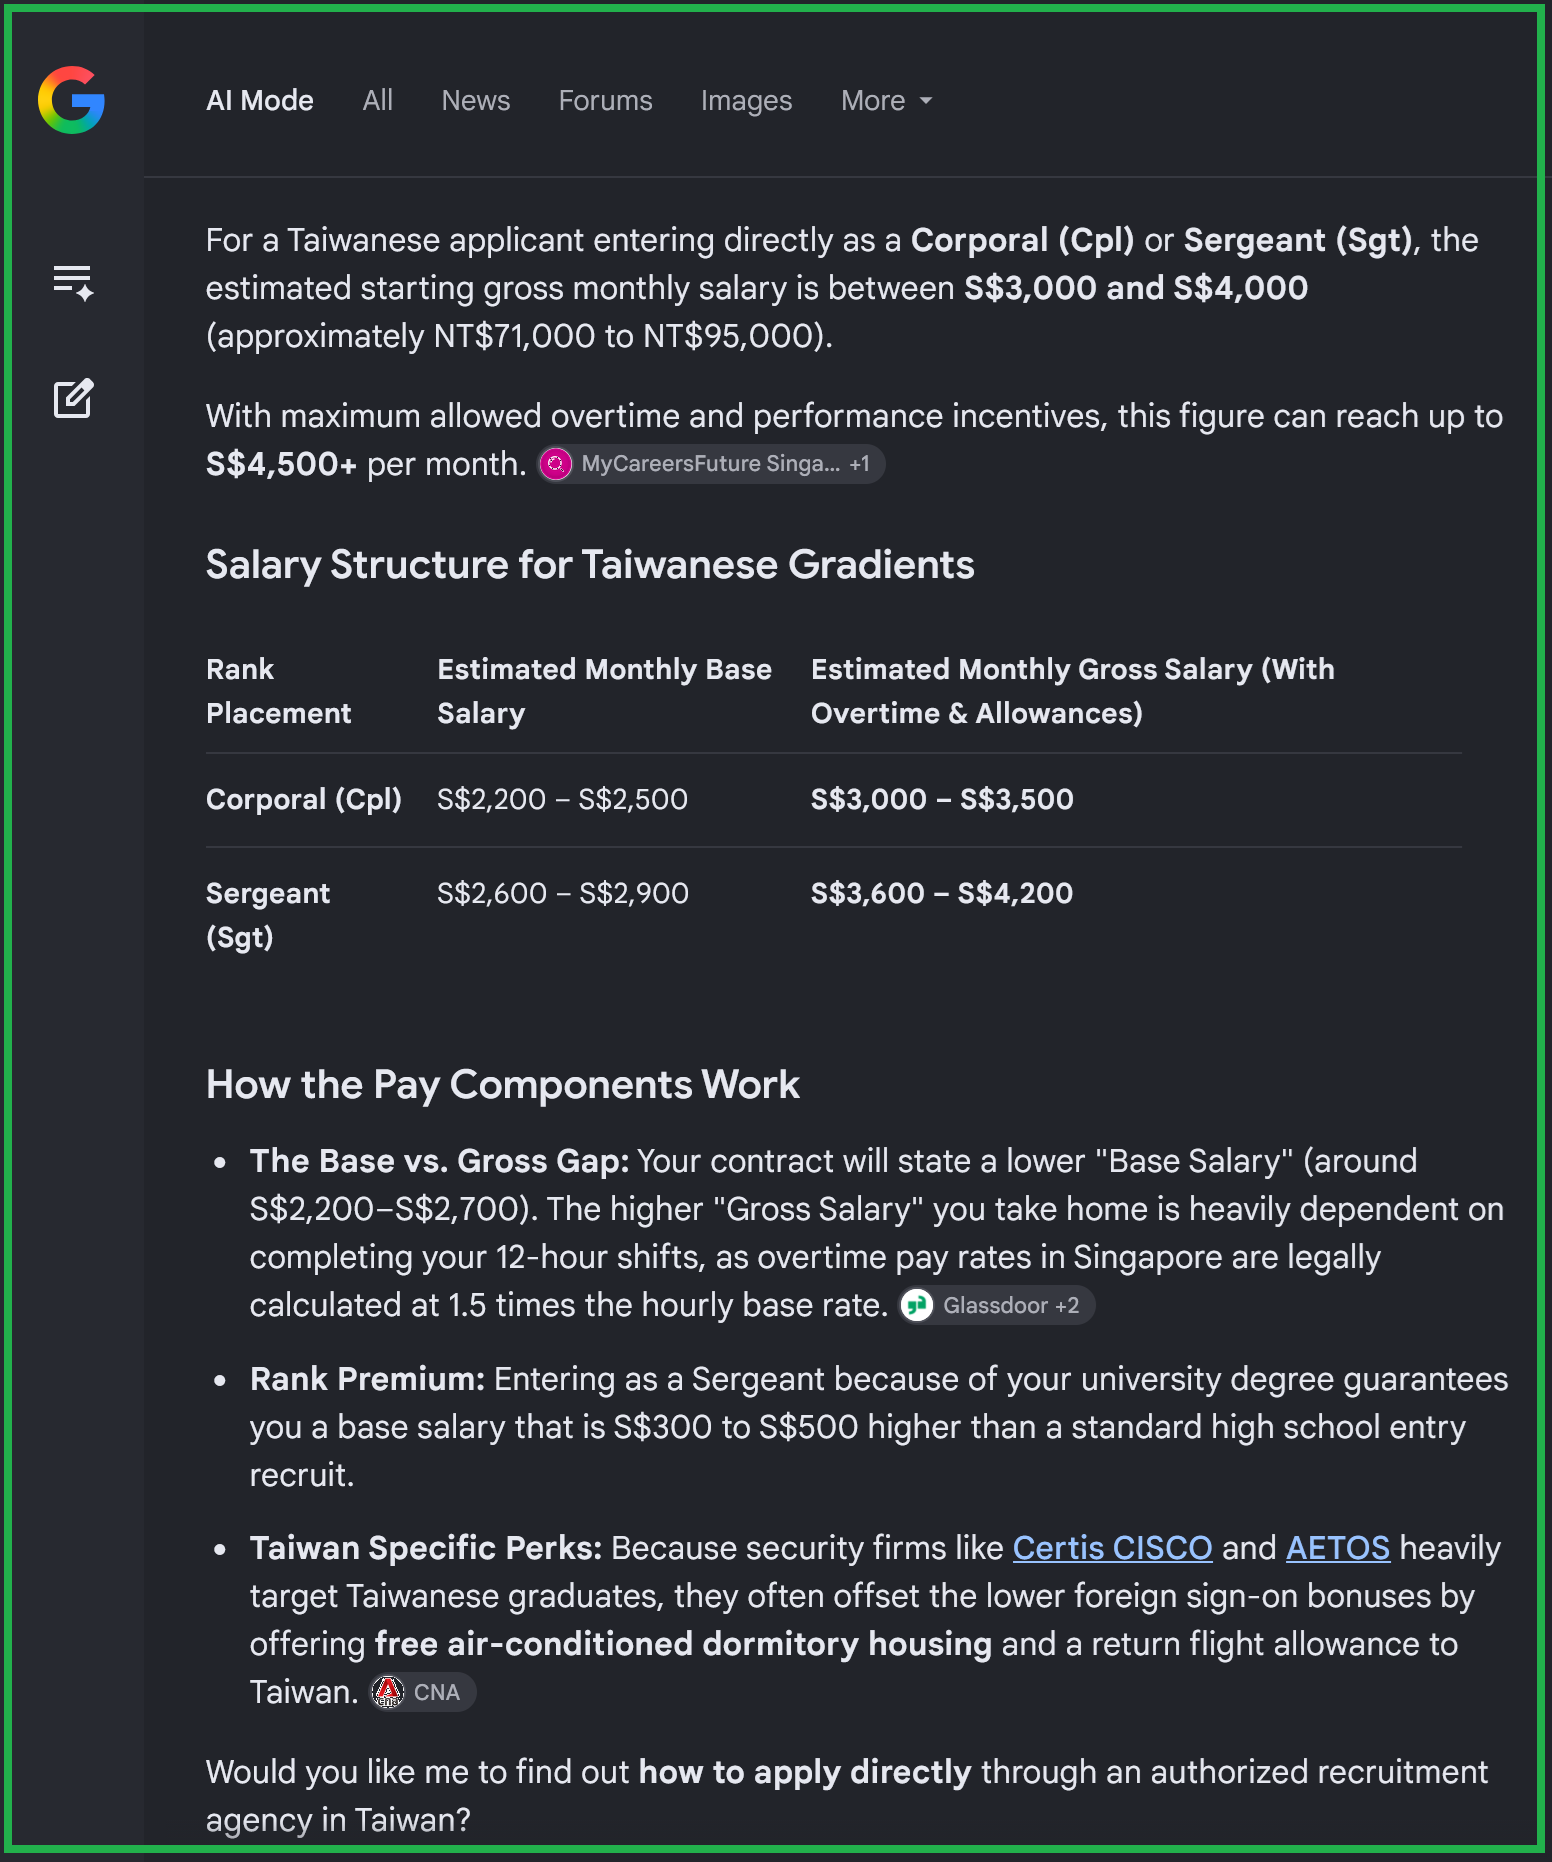Screen dimensions: 1552x1862
Task: Open the CNA citation chip
Action: [423, 1692]
